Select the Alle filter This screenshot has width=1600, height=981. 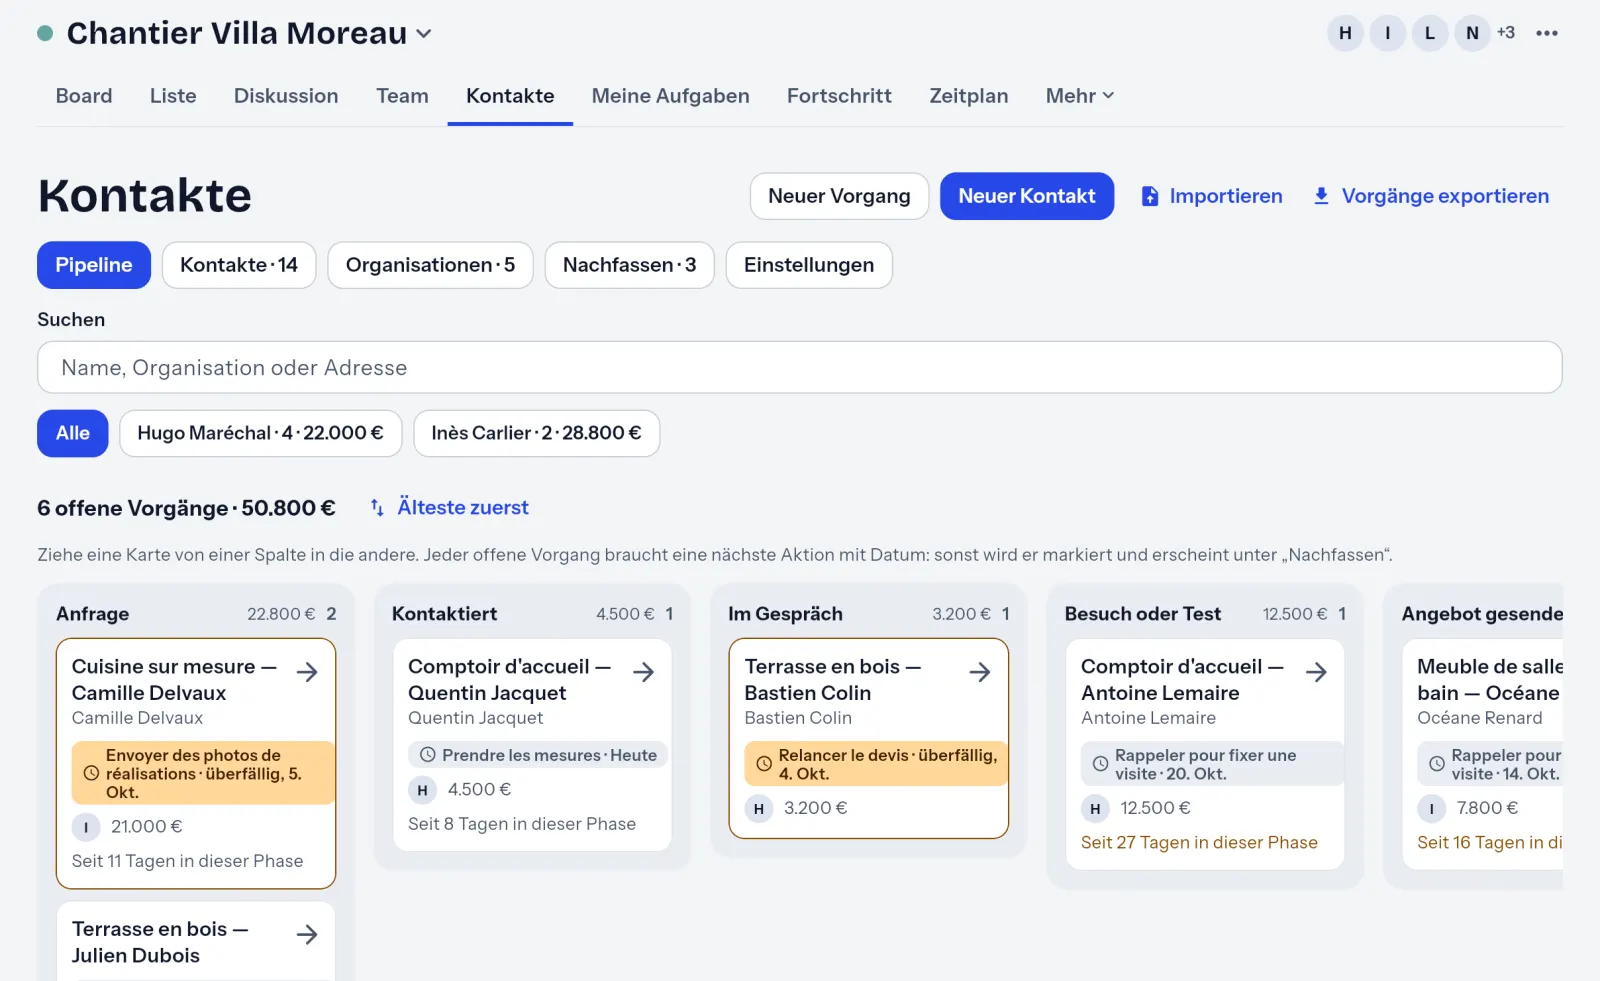[x=73, y=433]
